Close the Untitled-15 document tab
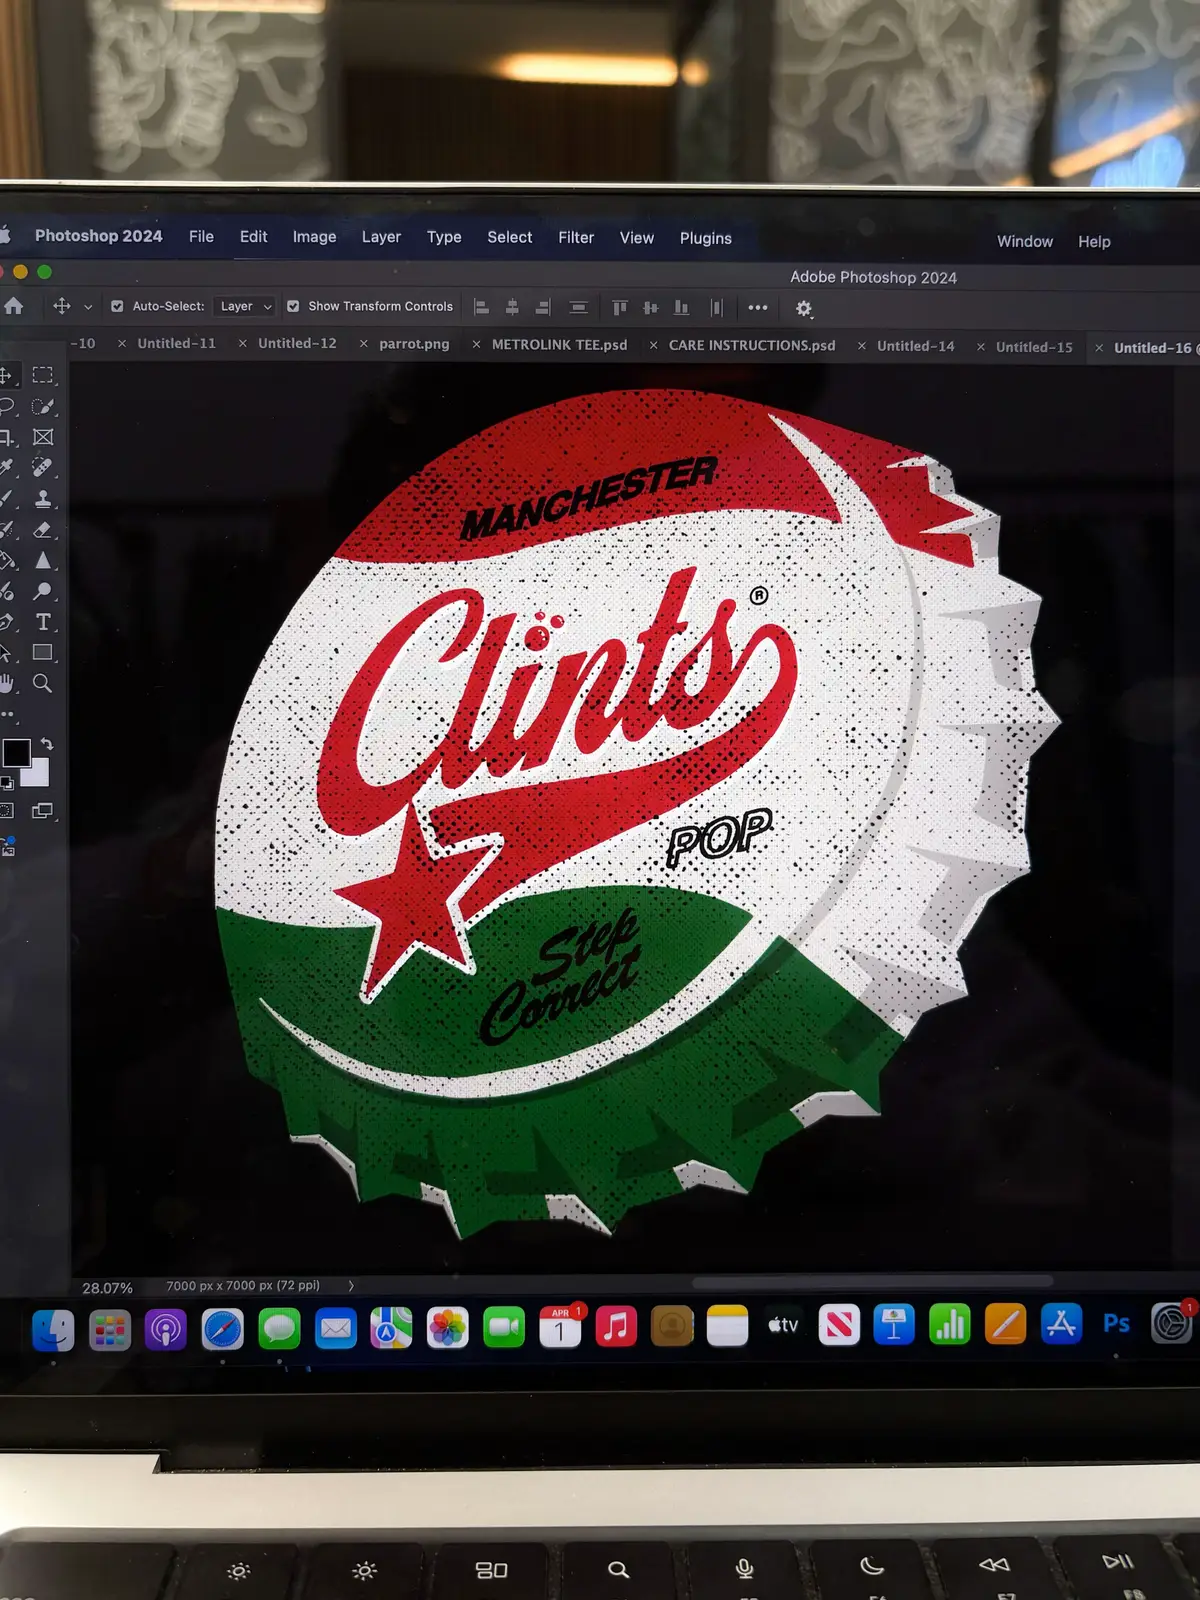The height and width of the screenshot is (1600, 1200). tap(981, 347)
